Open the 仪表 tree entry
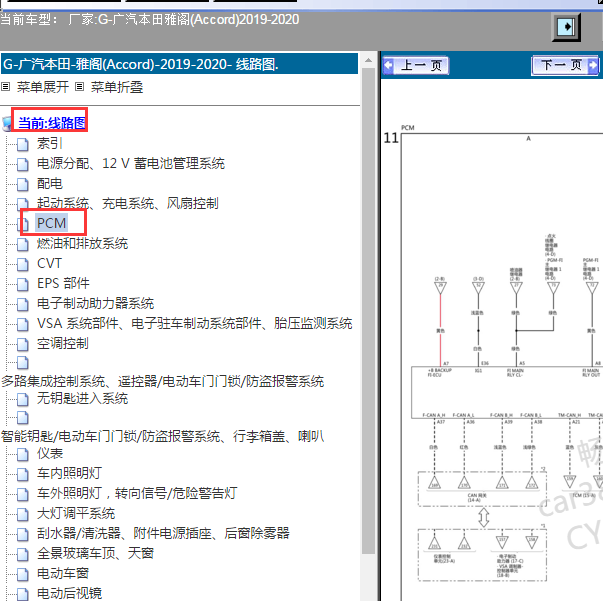This screenshot has width=603, height=601. (x=50, y=453)
